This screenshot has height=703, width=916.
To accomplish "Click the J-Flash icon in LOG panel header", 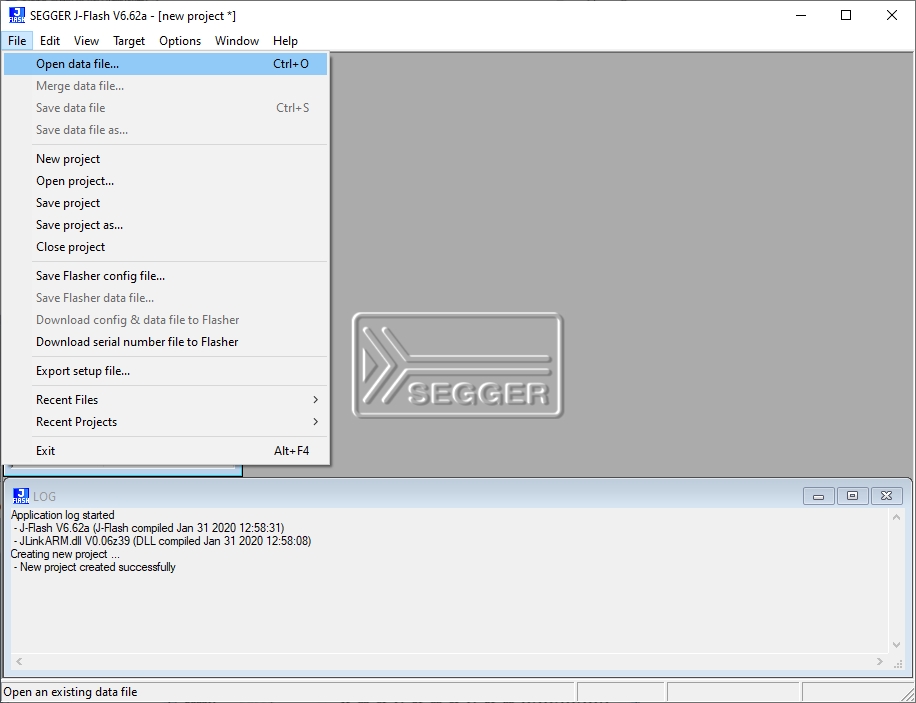I will pyautogui.click(x=20, y=496).
